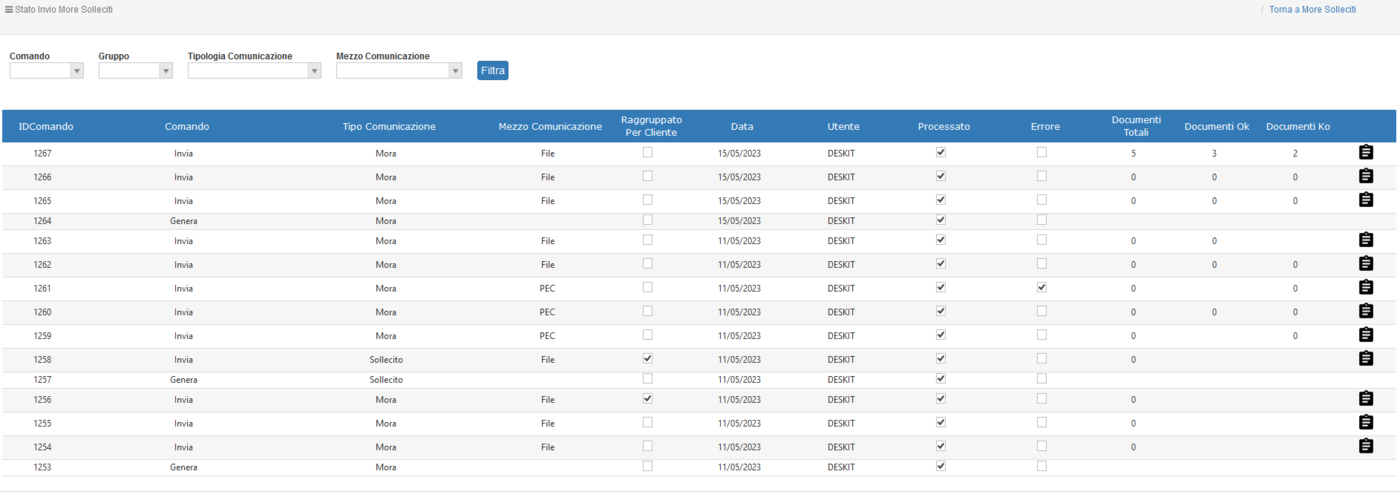This screenshot has width=1400, height=500.
Task: Sort by Data column header
Action: click(742, 127)
